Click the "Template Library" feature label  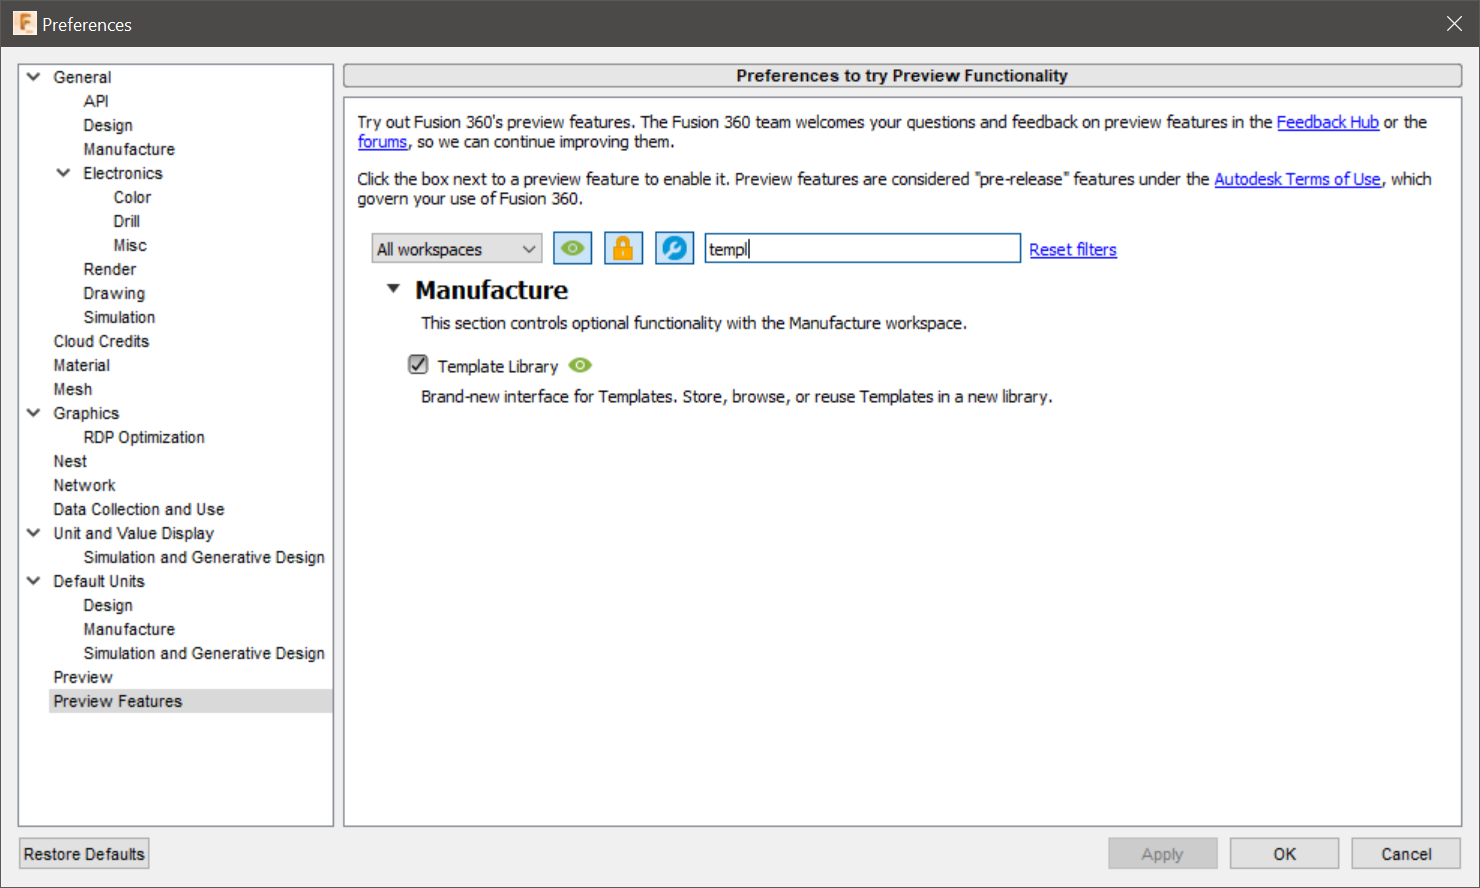(x=498, y=366)
